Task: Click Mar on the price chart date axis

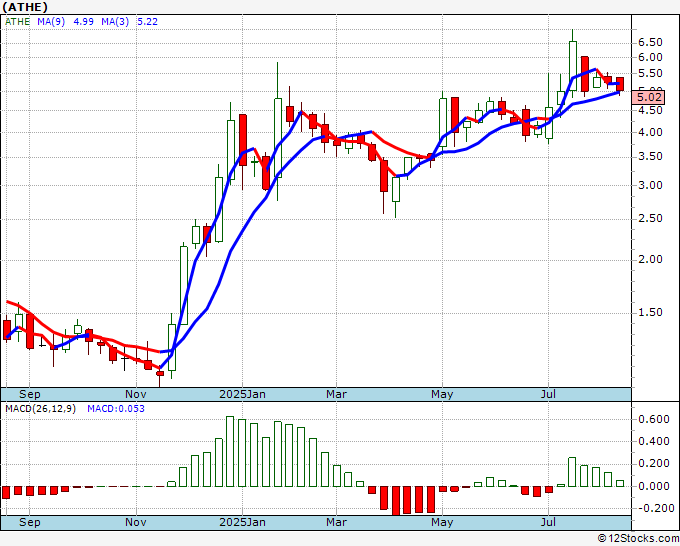Action: click(x=337, y=394)
